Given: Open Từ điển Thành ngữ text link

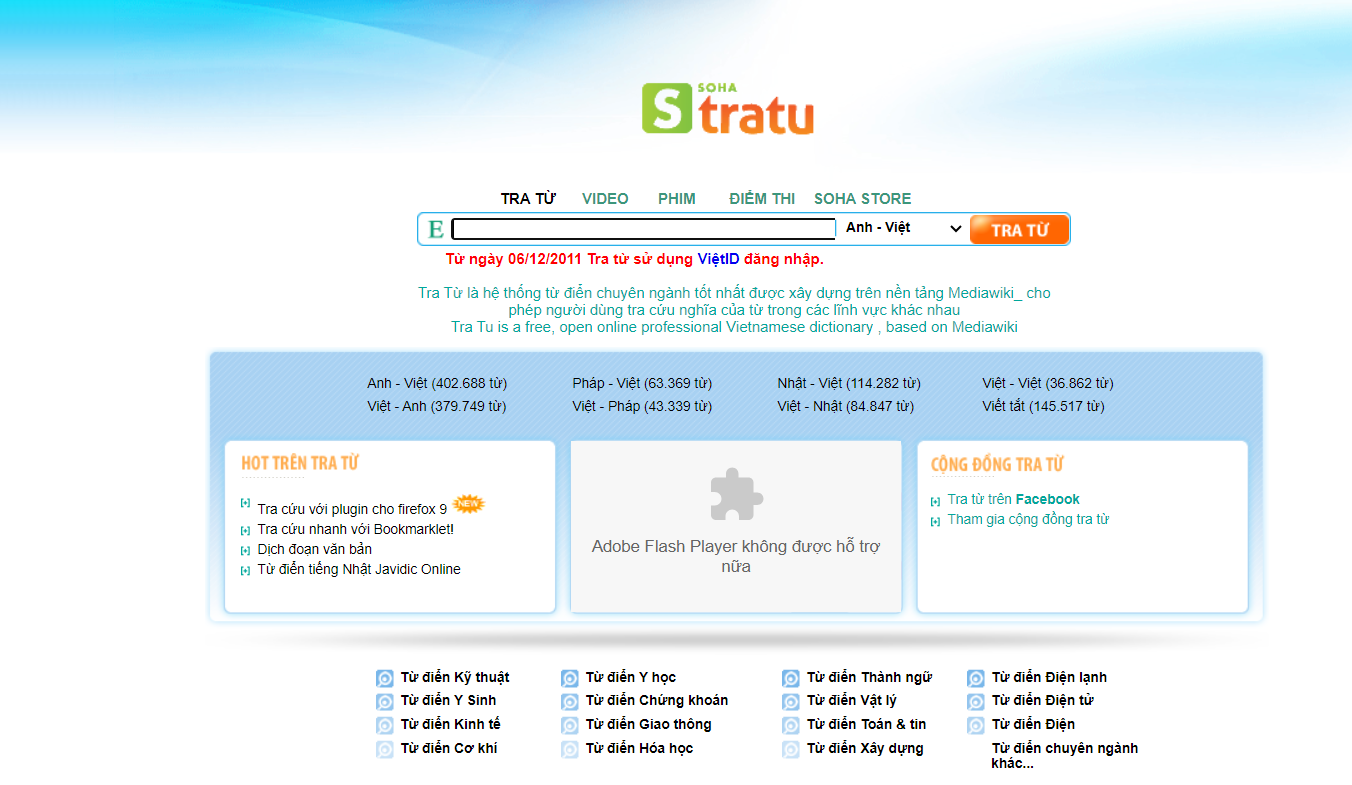Looking at the screenshot, I should [x=869, y=677].
